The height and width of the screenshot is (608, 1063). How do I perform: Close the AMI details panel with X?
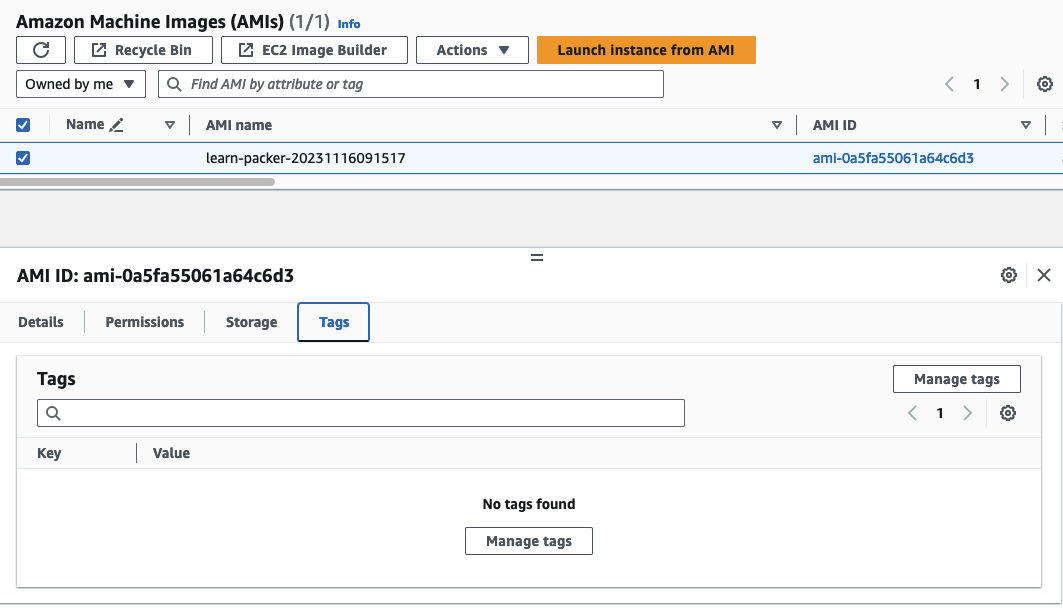coord(1044,275)
